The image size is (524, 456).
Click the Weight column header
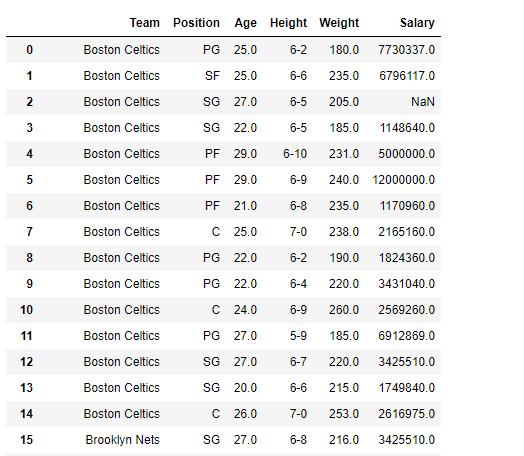339,23
